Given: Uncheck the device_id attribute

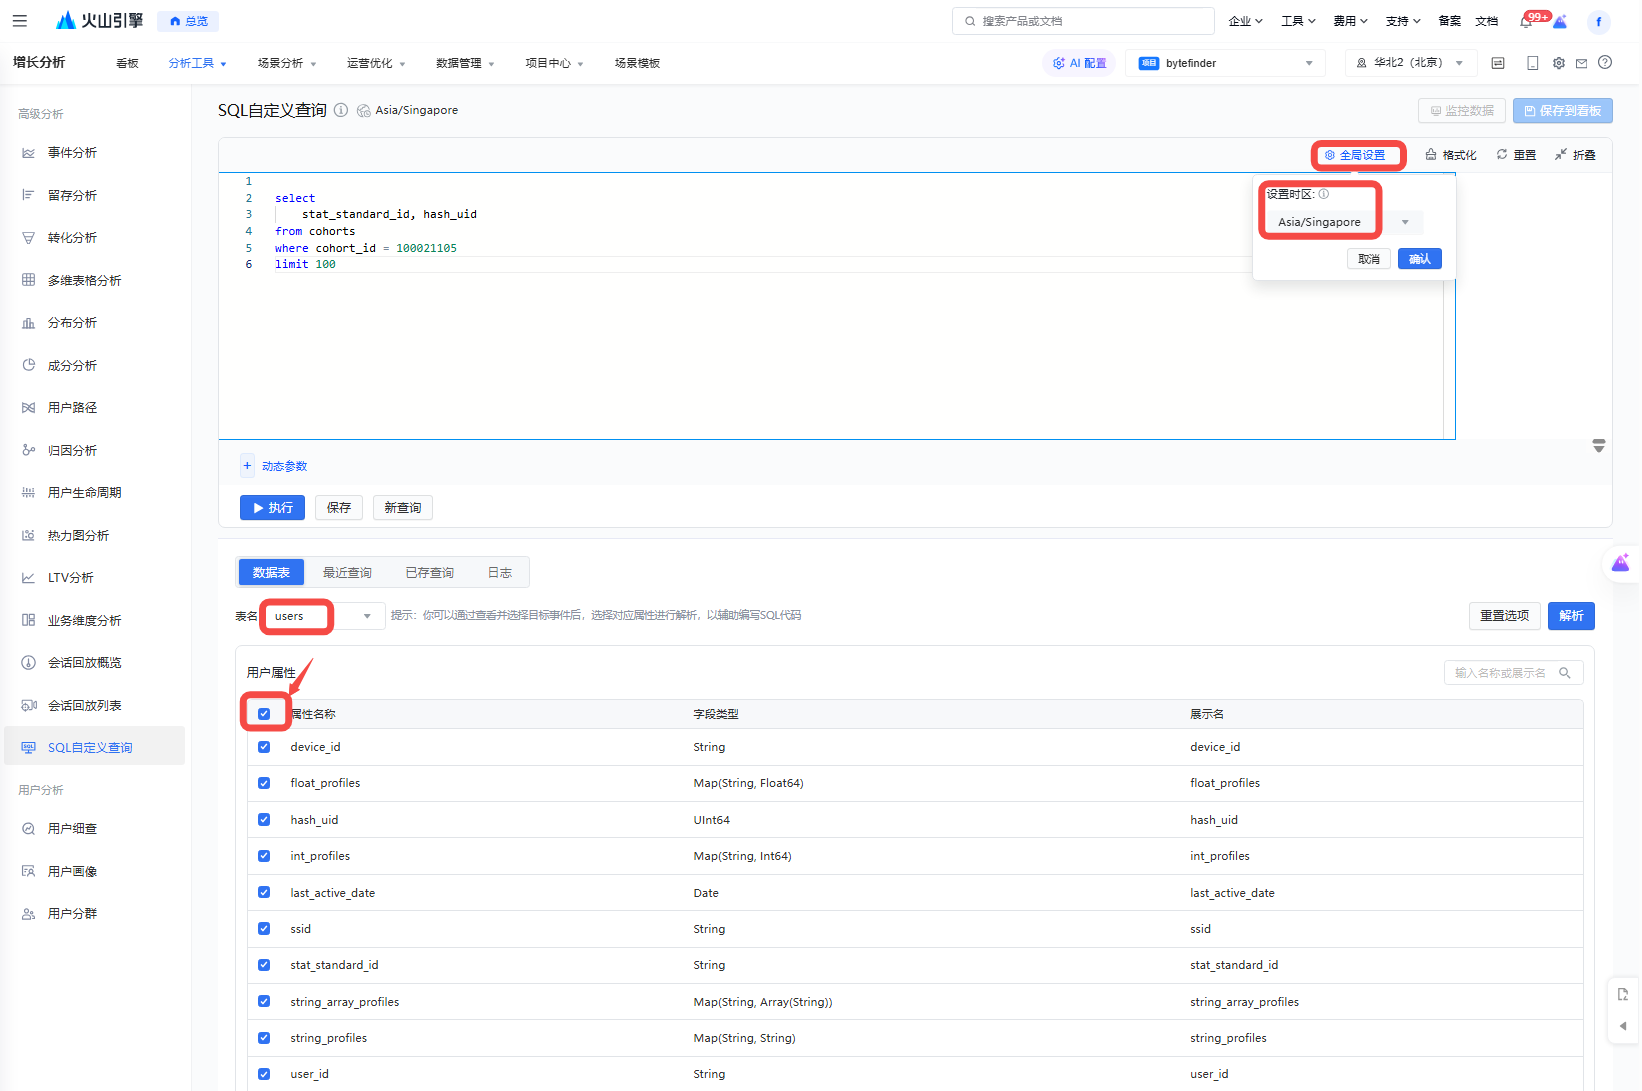Looking at the screenshot, I should (264, 747).
